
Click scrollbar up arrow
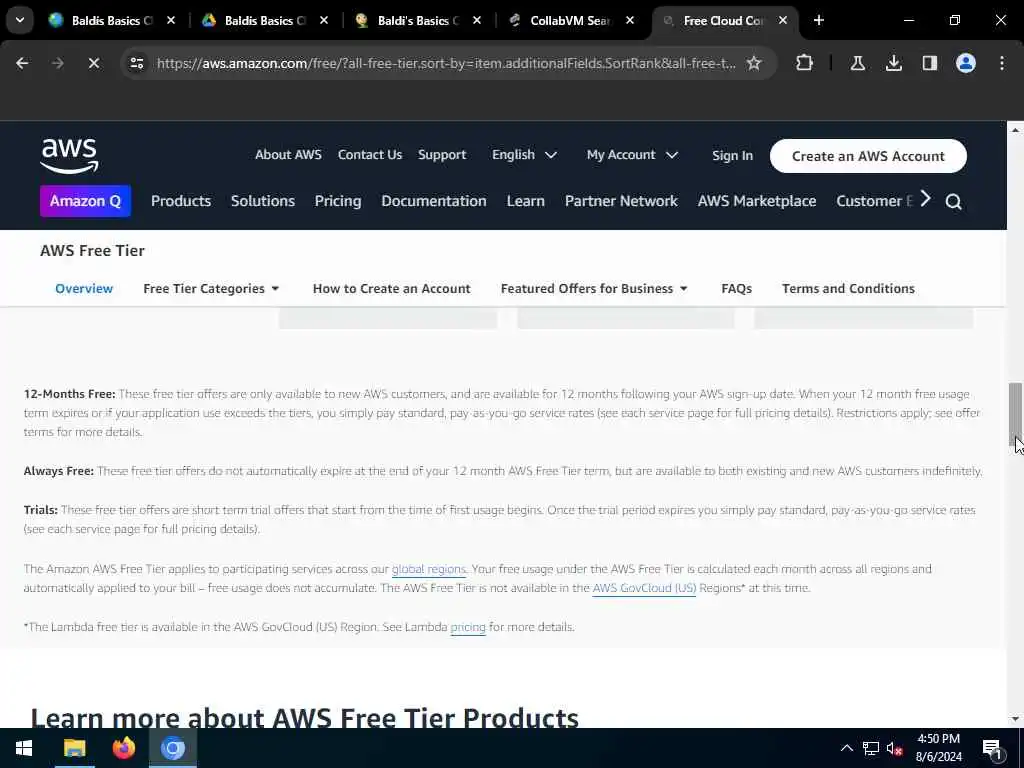click(x=1015, y=130)
